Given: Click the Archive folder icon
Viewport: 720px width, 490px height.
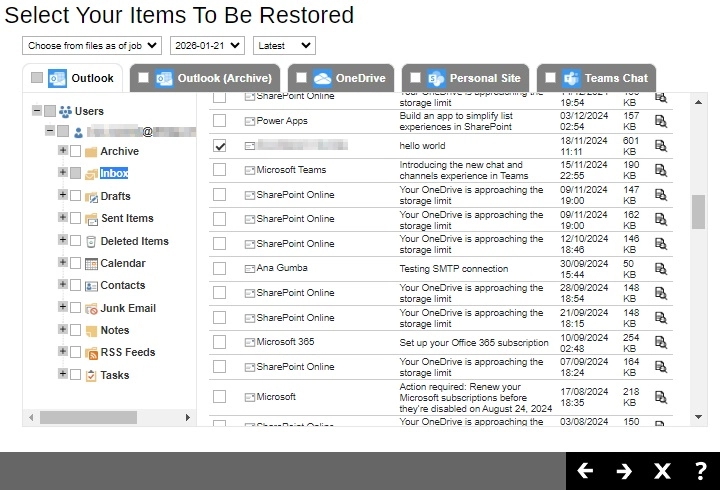Looking at the screenshot, I should [91, 152].
